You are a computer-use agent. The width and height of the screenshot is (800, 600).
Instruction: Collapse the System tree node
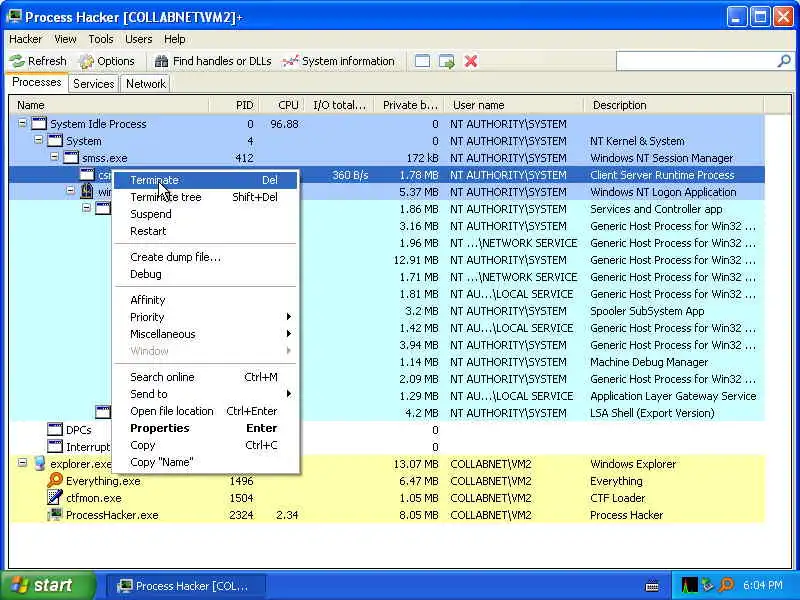pos(38,140)
